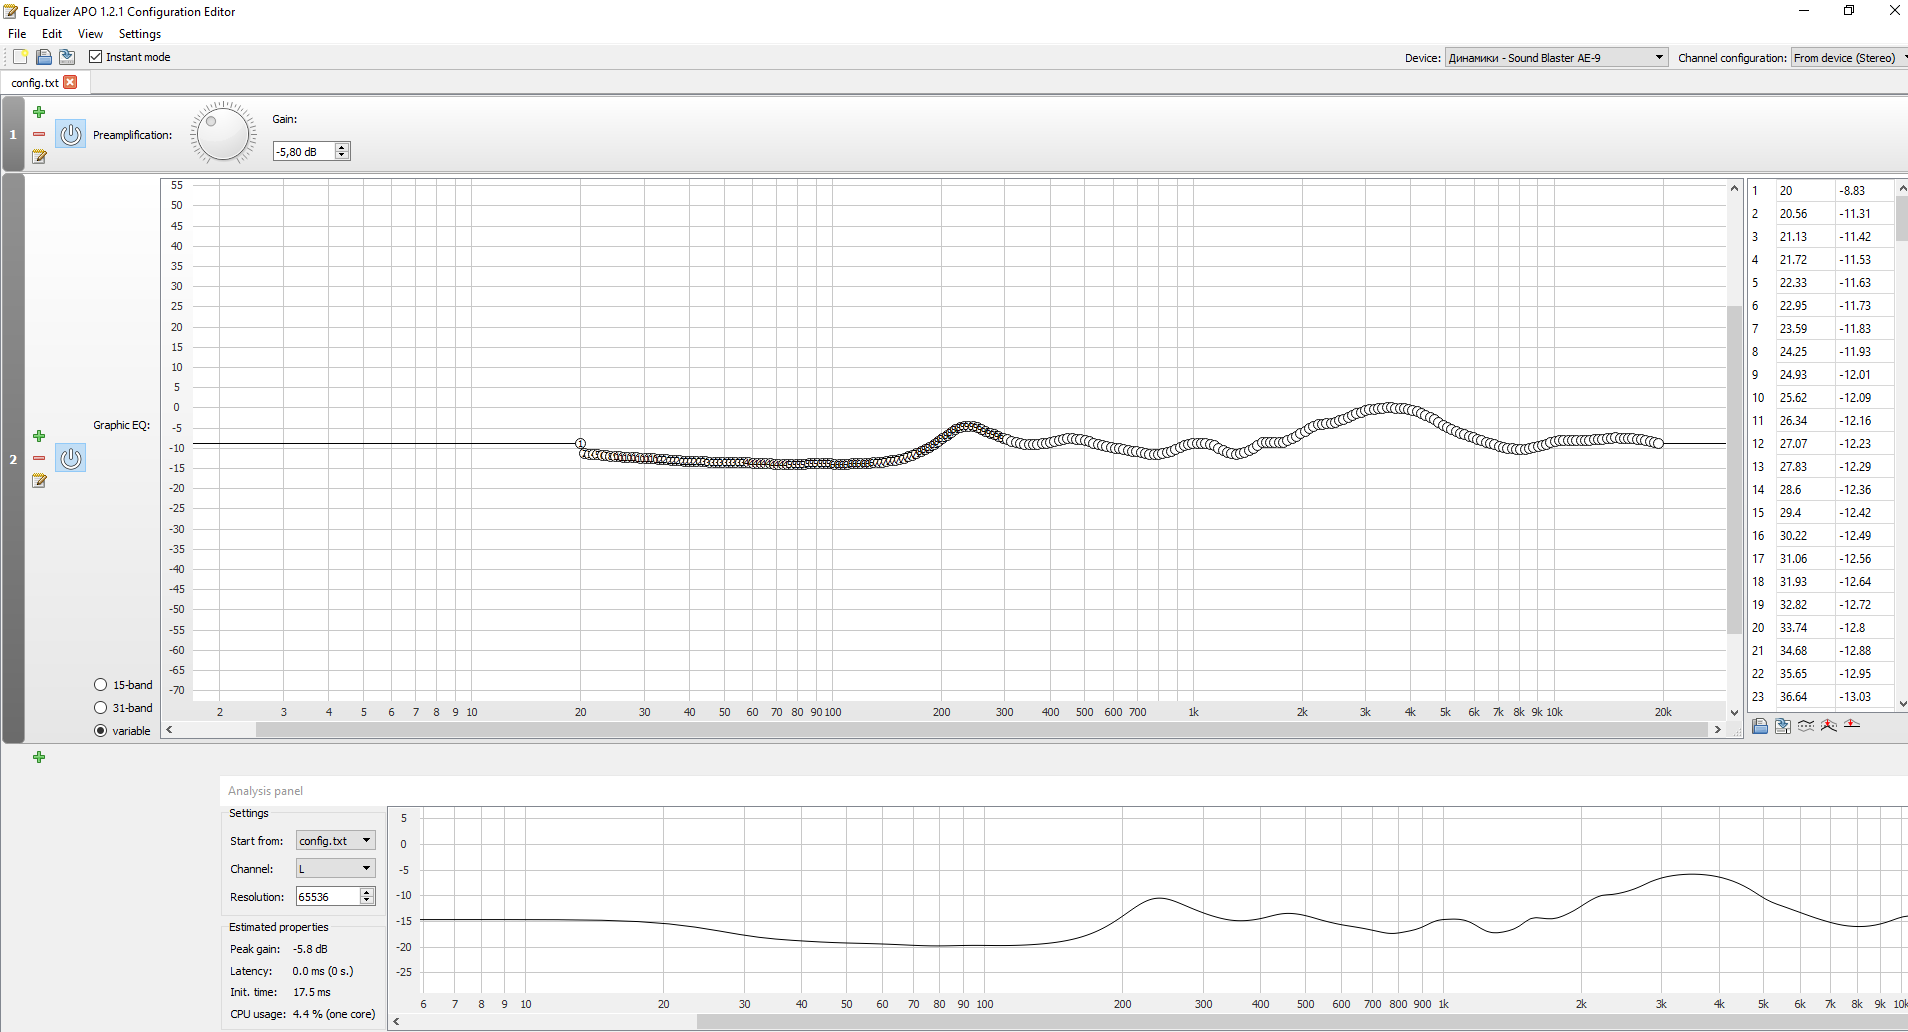Image resolution: width=1908 pixels, height=1032 pixels.
Task: Close the config.txt tab
Action: pyautogui.click(x=70, y=83)
